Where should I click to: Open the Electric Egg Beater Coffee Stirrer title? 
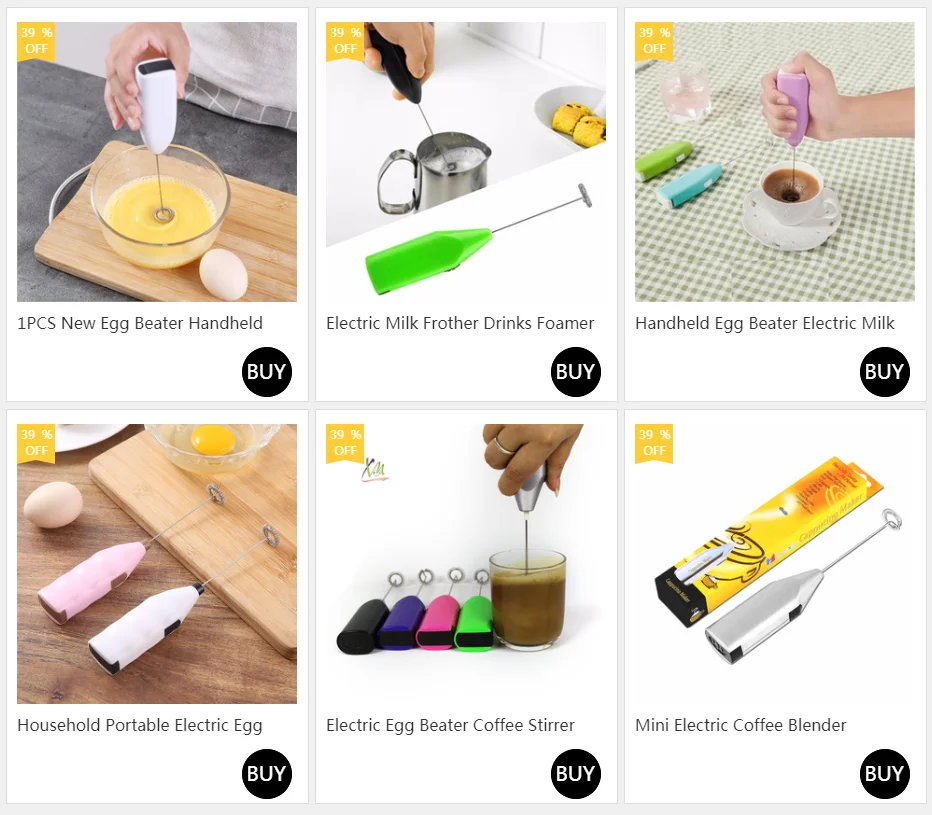451,726
